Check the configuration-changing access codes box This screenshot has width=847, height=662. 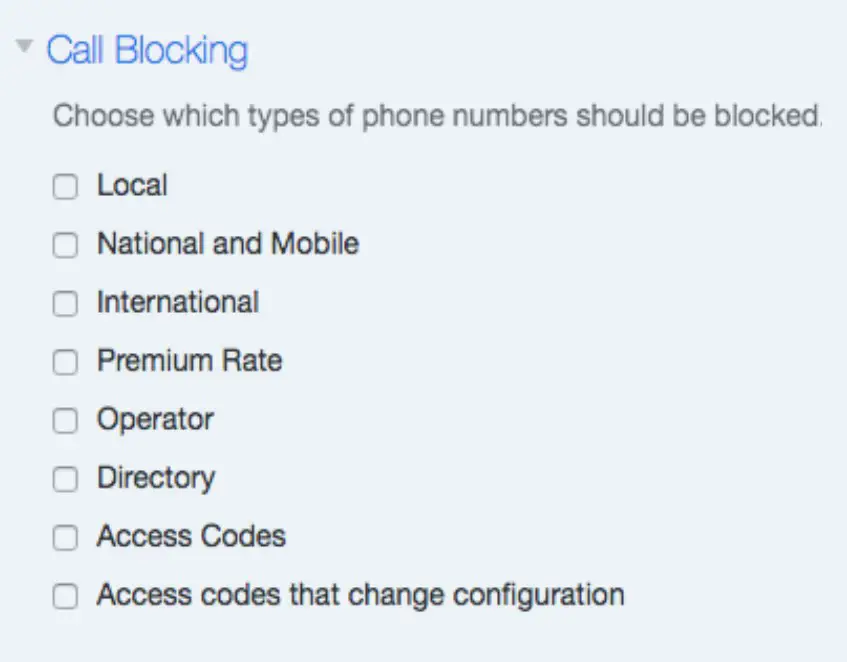[65, 597]
